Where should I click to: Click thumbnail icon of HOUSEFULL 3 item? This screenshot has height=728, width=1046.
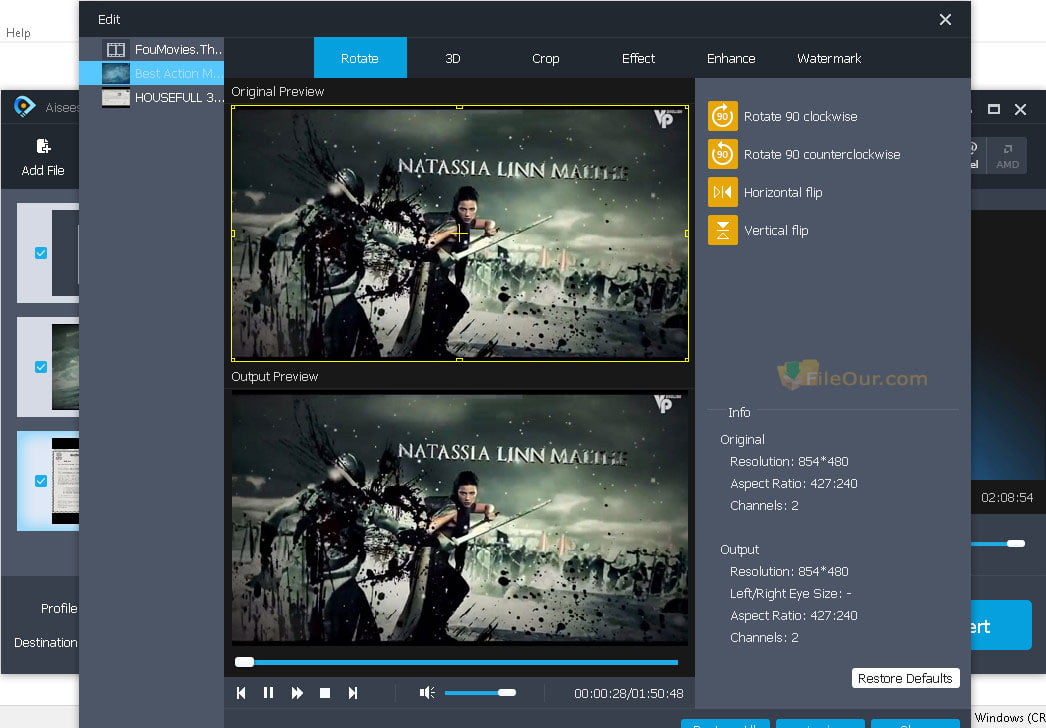coord(116,97)
